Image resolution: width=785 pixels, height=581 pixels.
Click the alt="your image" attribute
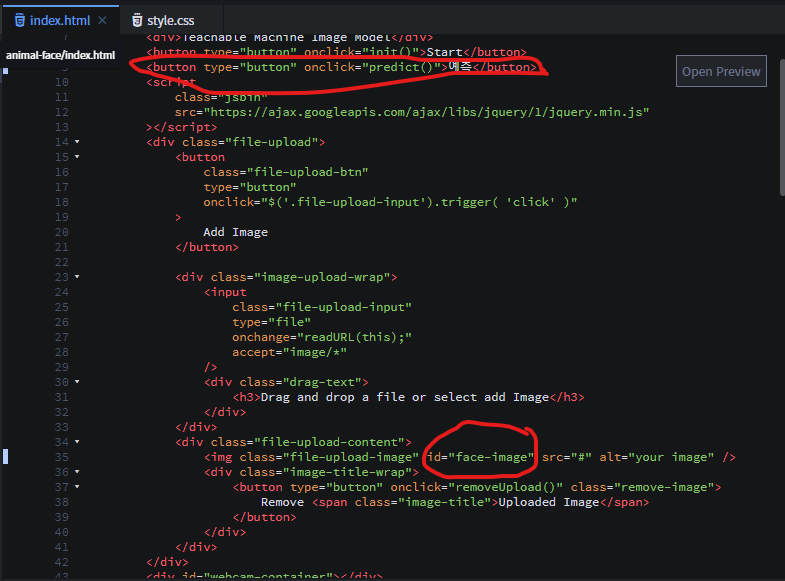tap(657, 457)
